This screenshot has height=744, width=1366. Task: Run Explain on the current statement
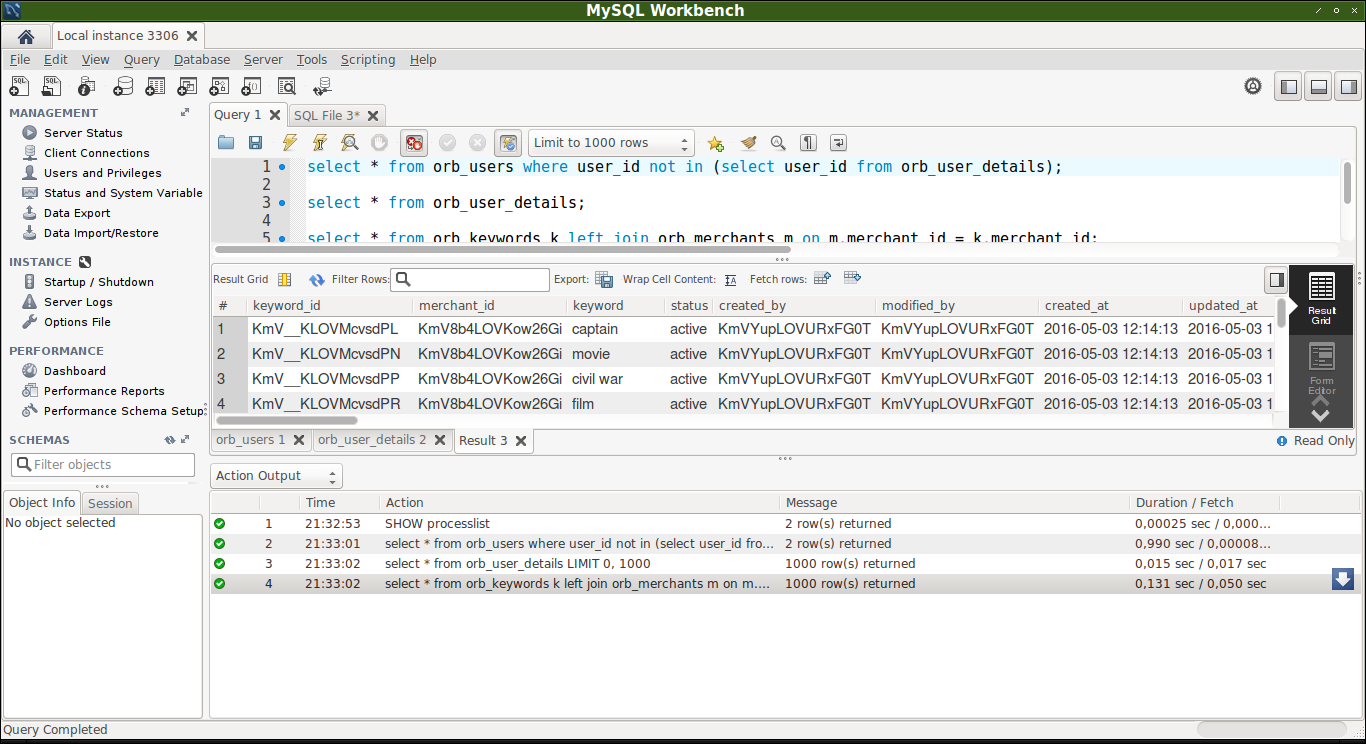coord(350,143)
